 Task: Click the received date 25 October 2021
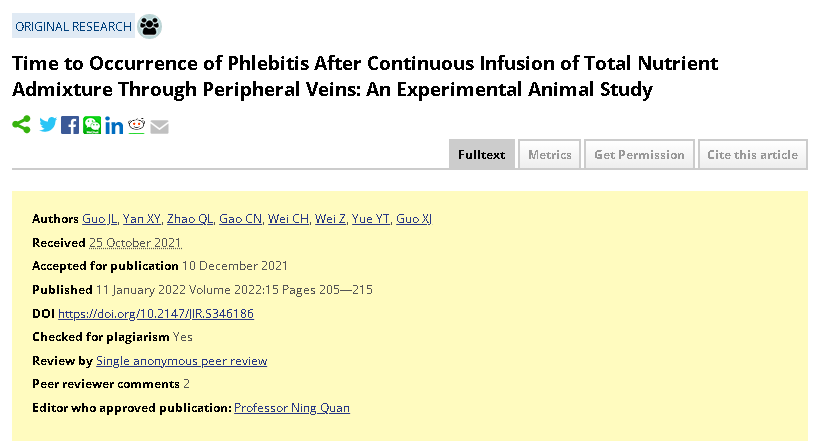[135, 243]
